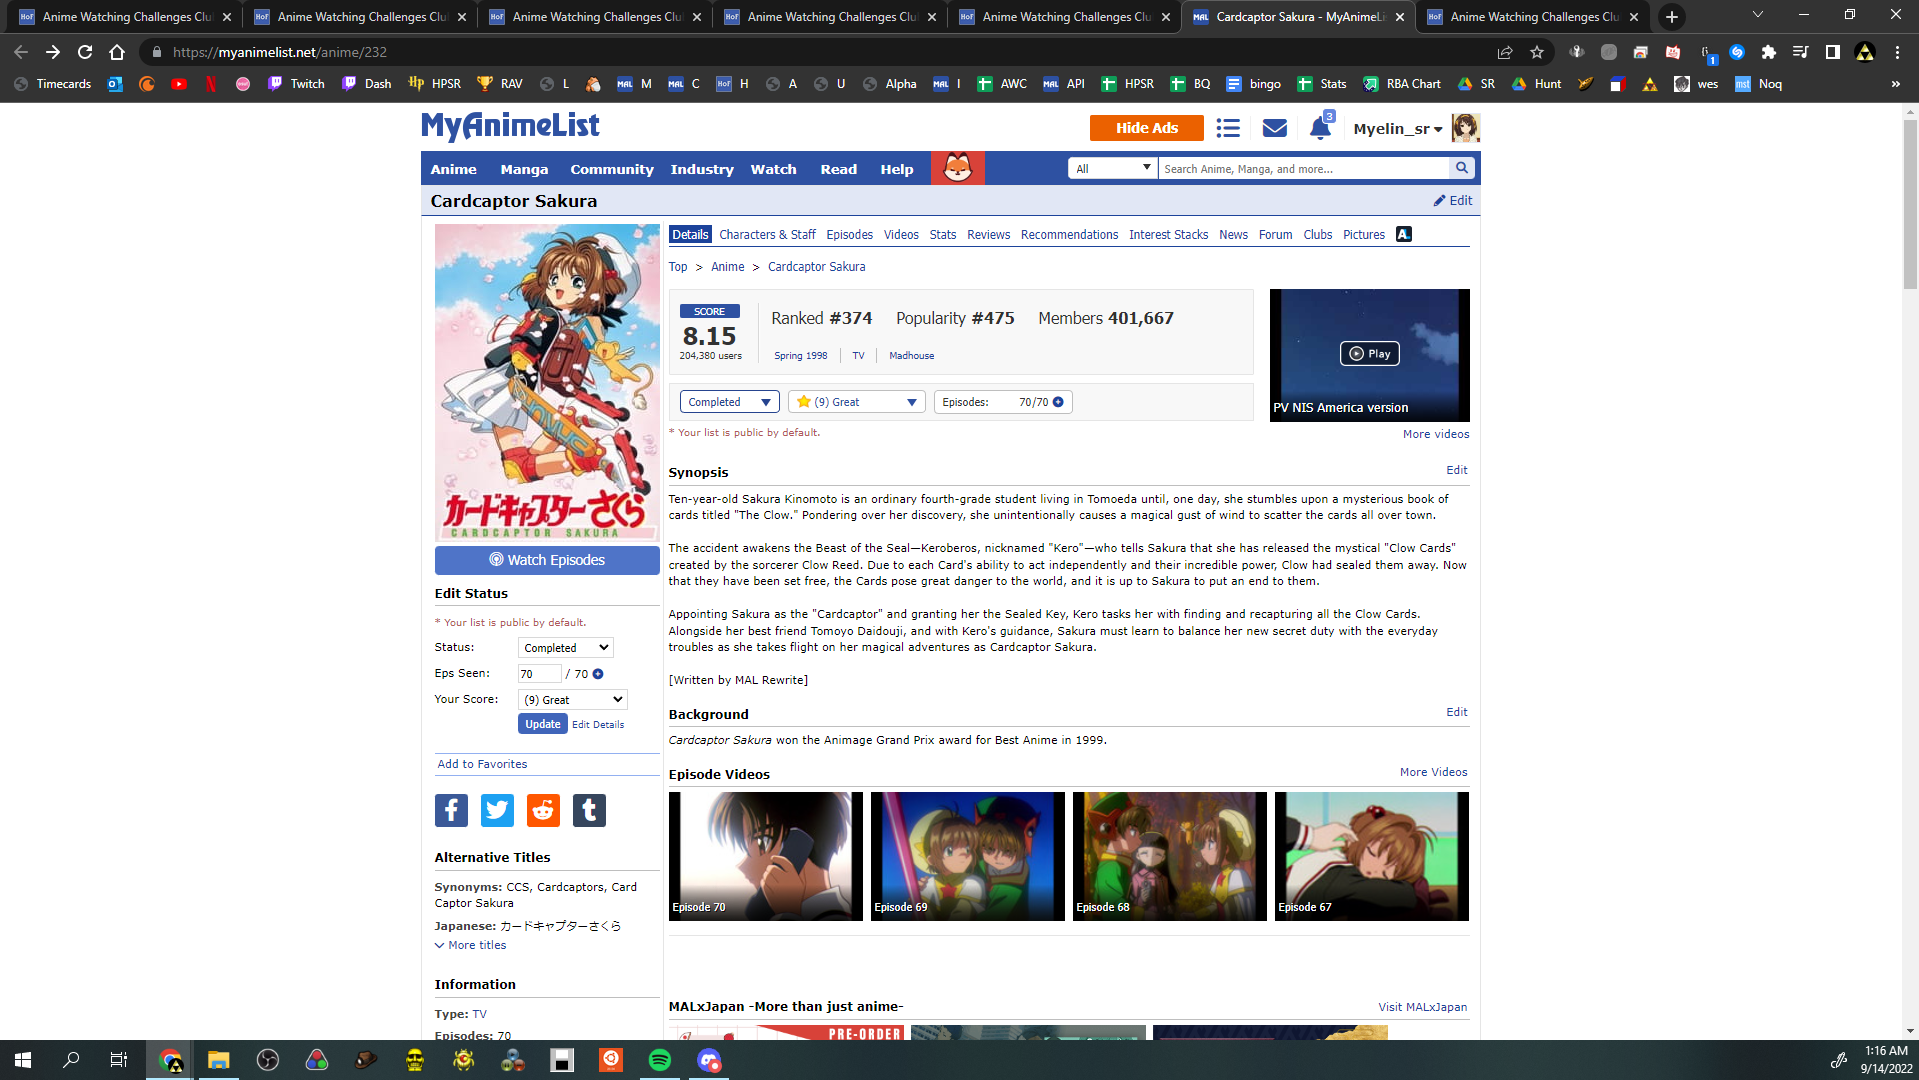The height and width of the screenshot is (1080, 1919).
Task: Switch to the Characters & Staff tab
Action: tap(767, 235)
